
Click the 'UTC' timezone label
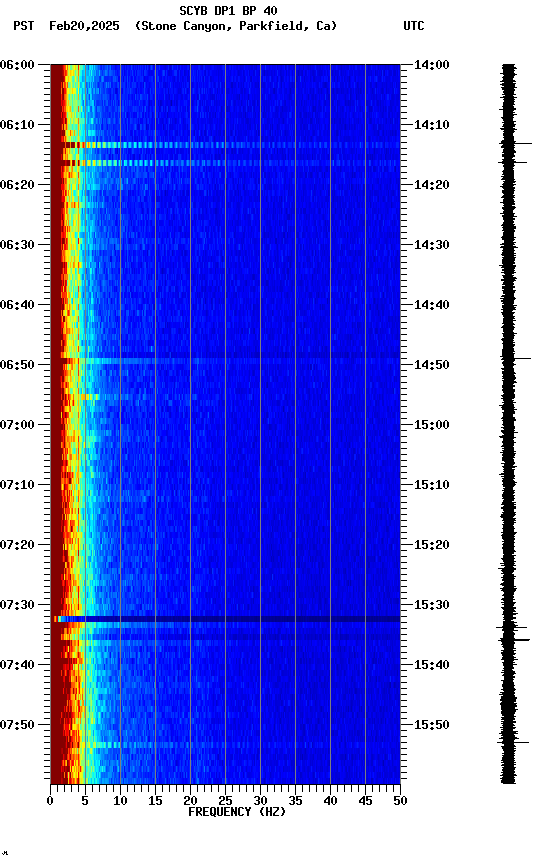(414, 26)
